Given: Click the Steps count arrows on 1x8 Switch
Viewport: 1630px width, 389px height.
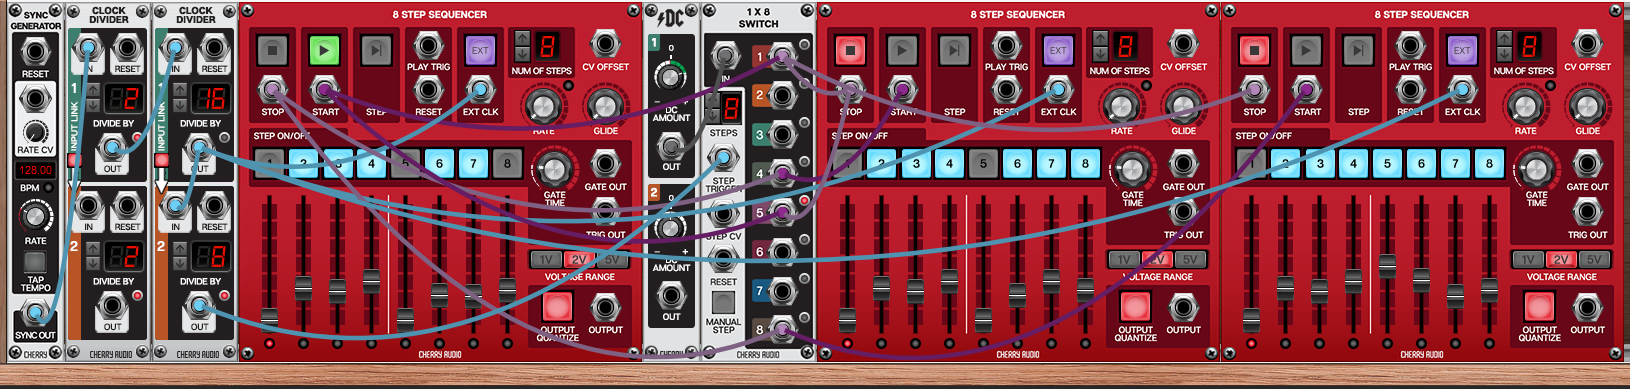Looking at the screenshot, I should tap(712, 108).
